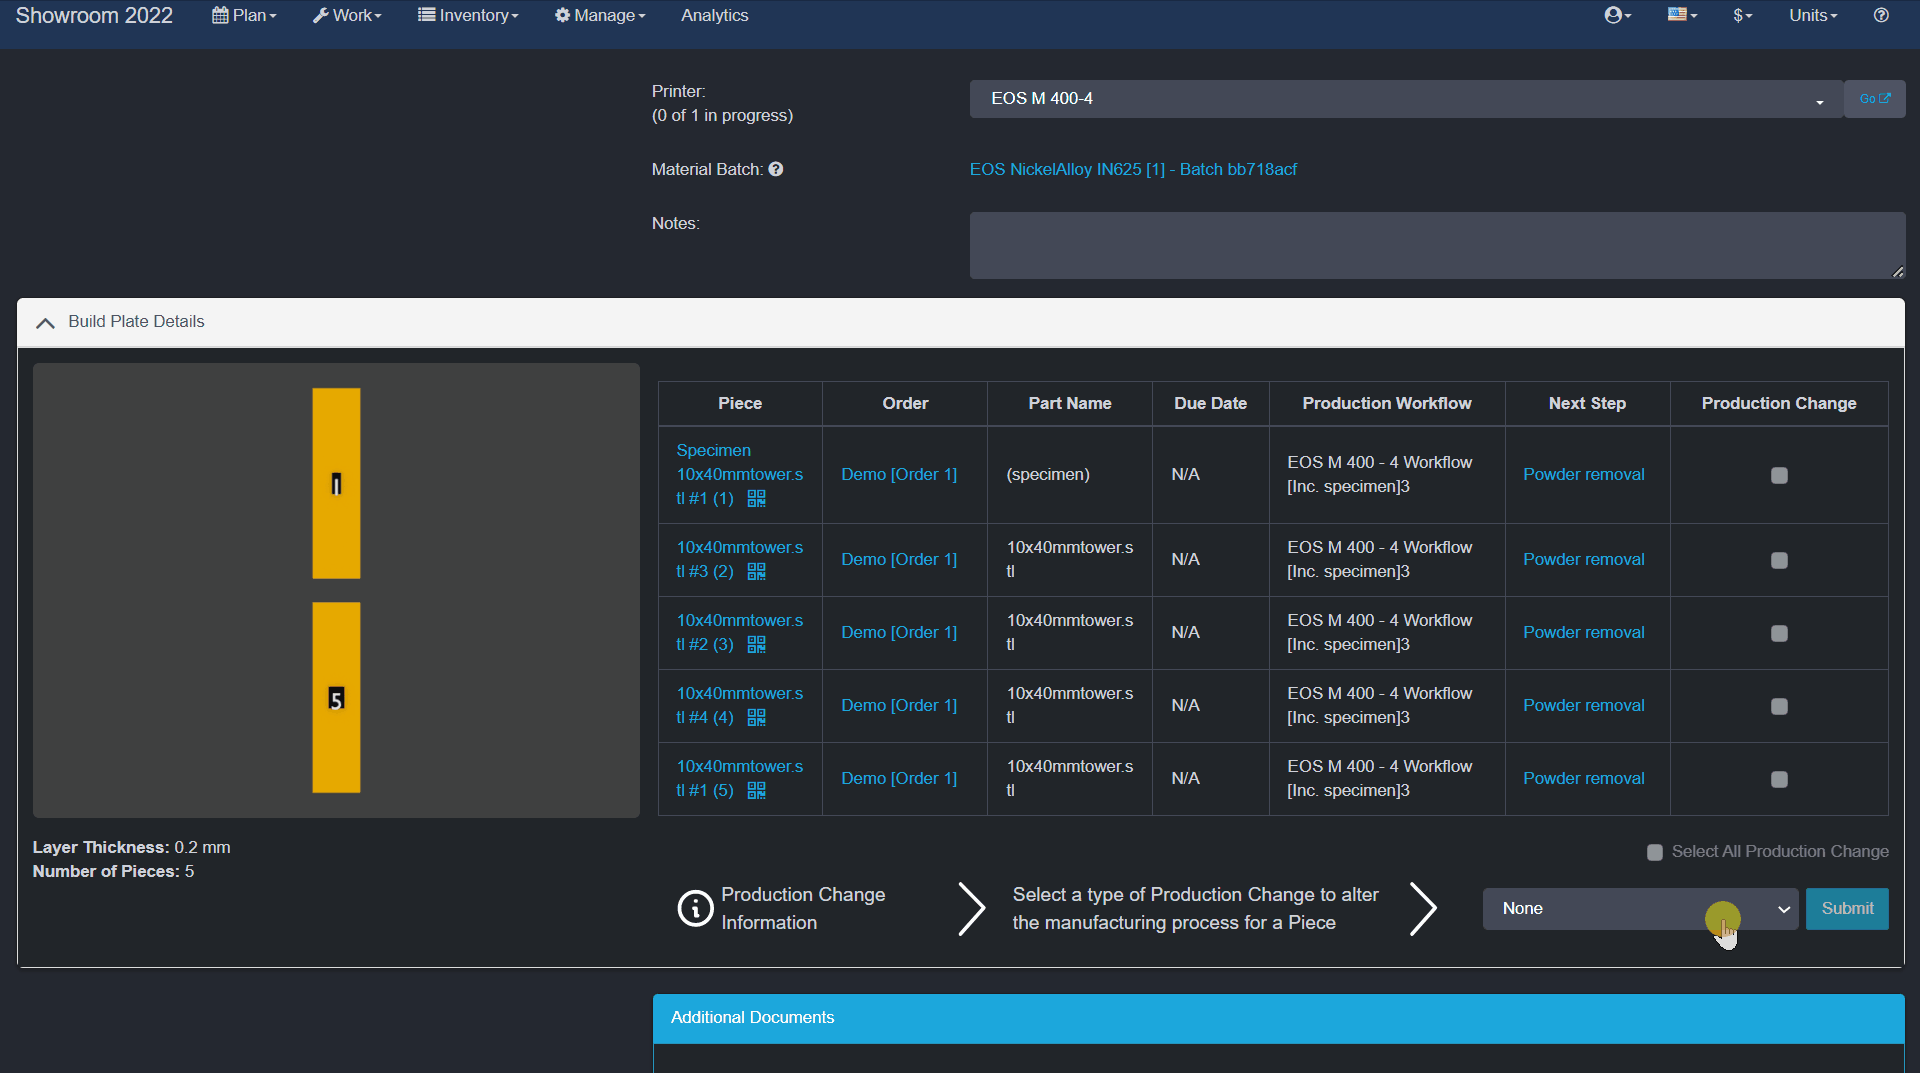Screen dimensions: 1920x1073
Task: Select yellow part labeled 5 on build plate
Action: (x=336, y=698)
